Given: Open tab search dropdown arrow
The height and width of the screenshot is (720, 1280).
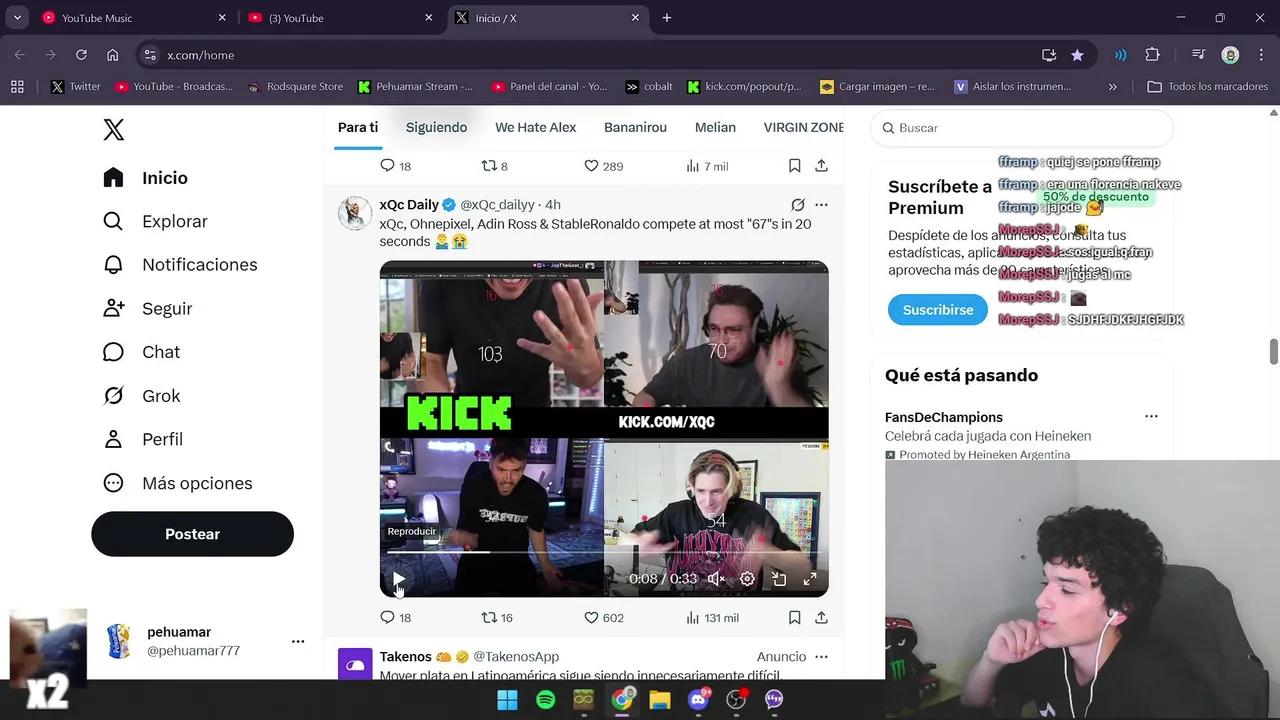Looking at the screenshot, I should coord(17,18).
